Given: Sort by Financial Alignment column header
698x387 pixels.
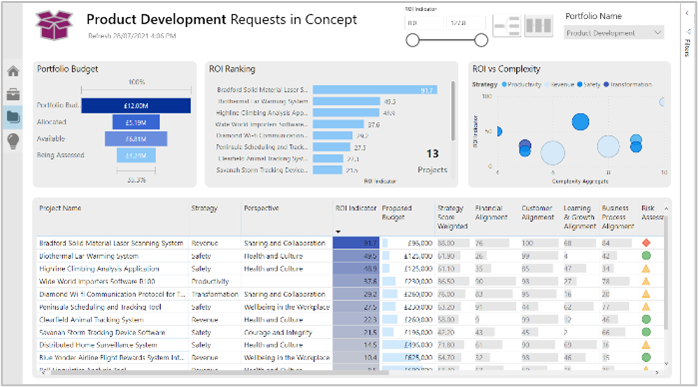Looking at the screenshot, I should pyautogui.click(x=491, y=212).
